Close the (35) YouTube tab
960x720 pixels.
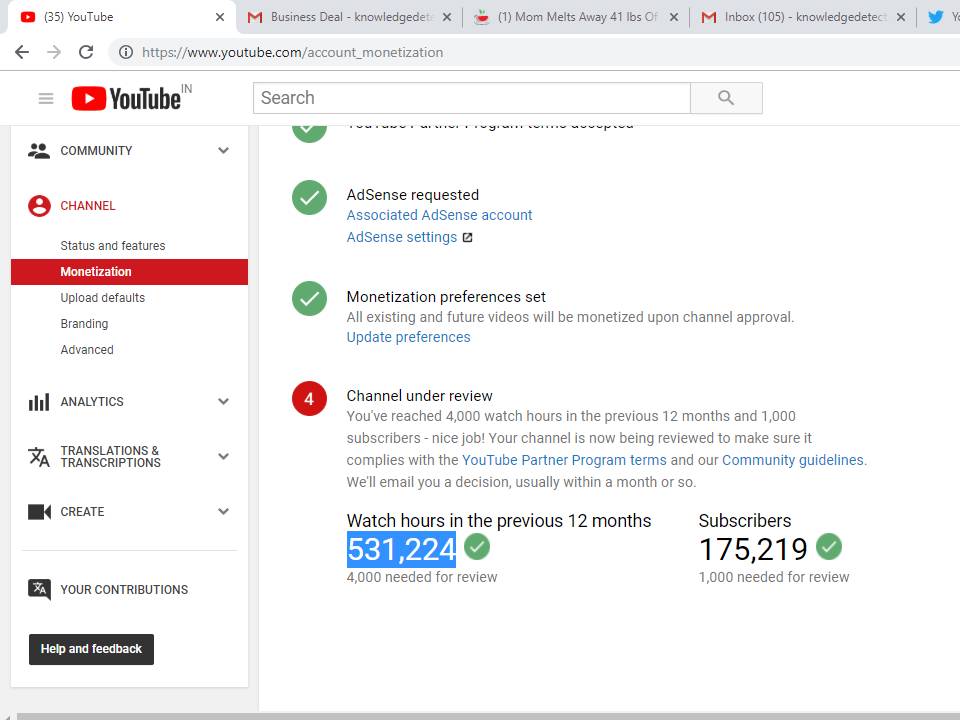(x=220, y=17)
